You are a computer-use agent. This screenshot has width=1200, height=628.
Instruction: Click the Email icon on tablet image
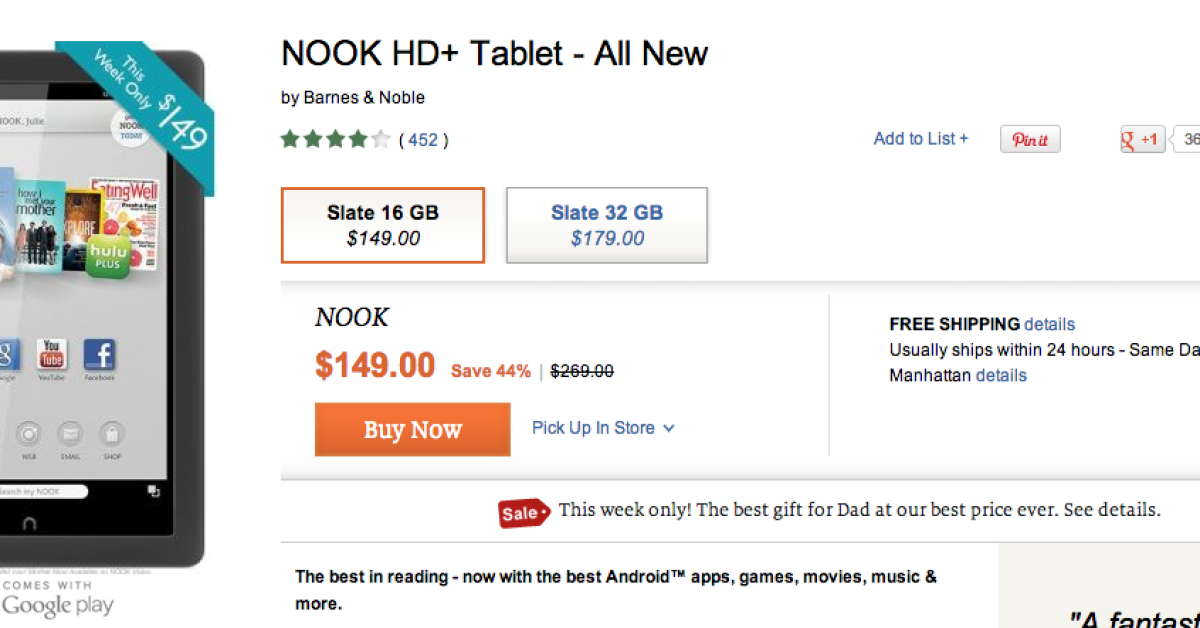coord(69,435)
